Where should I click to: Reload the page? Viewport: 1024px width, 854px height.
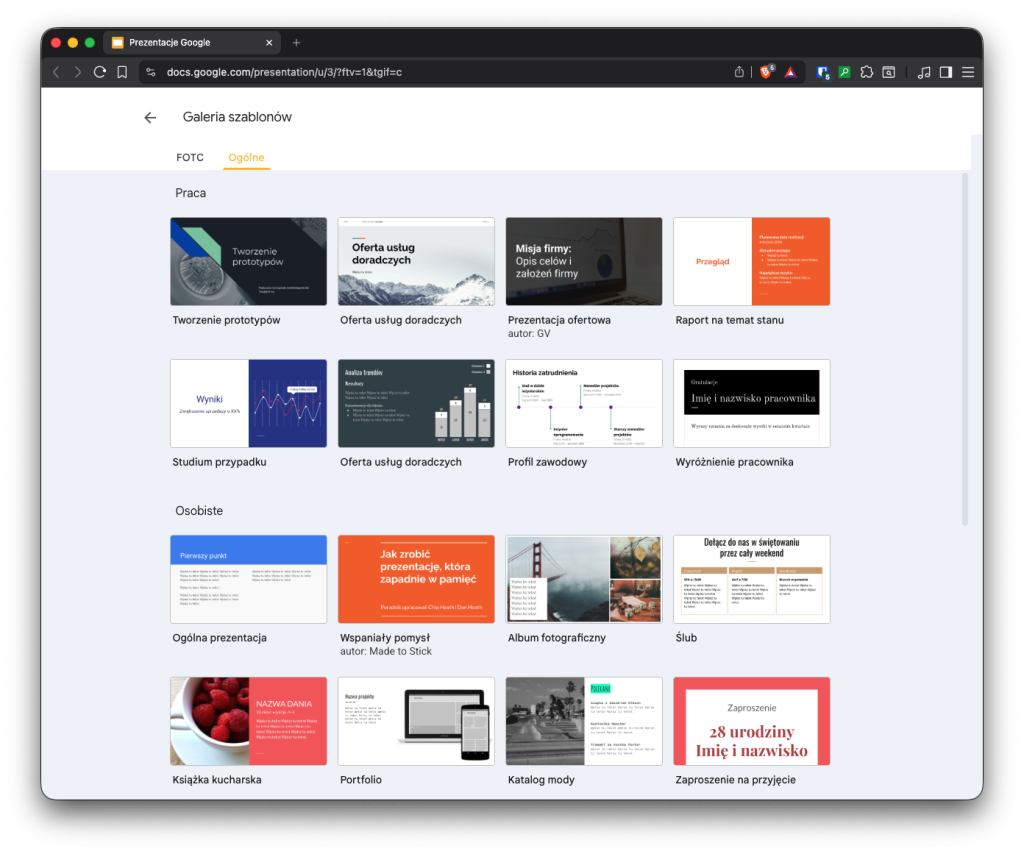click(x=100, y=72)
